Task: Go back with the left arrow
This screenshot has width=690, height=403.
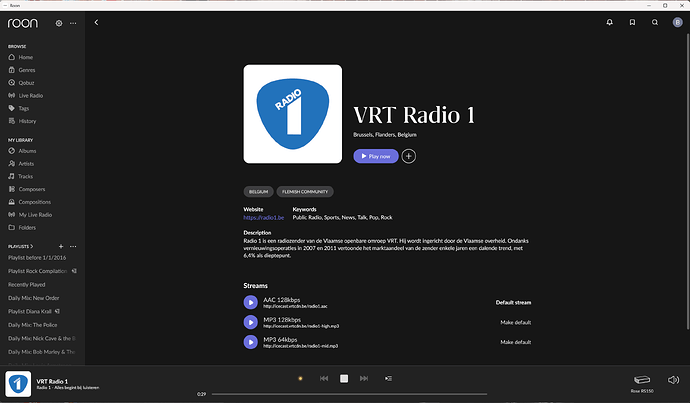Action: pos(96,22)
